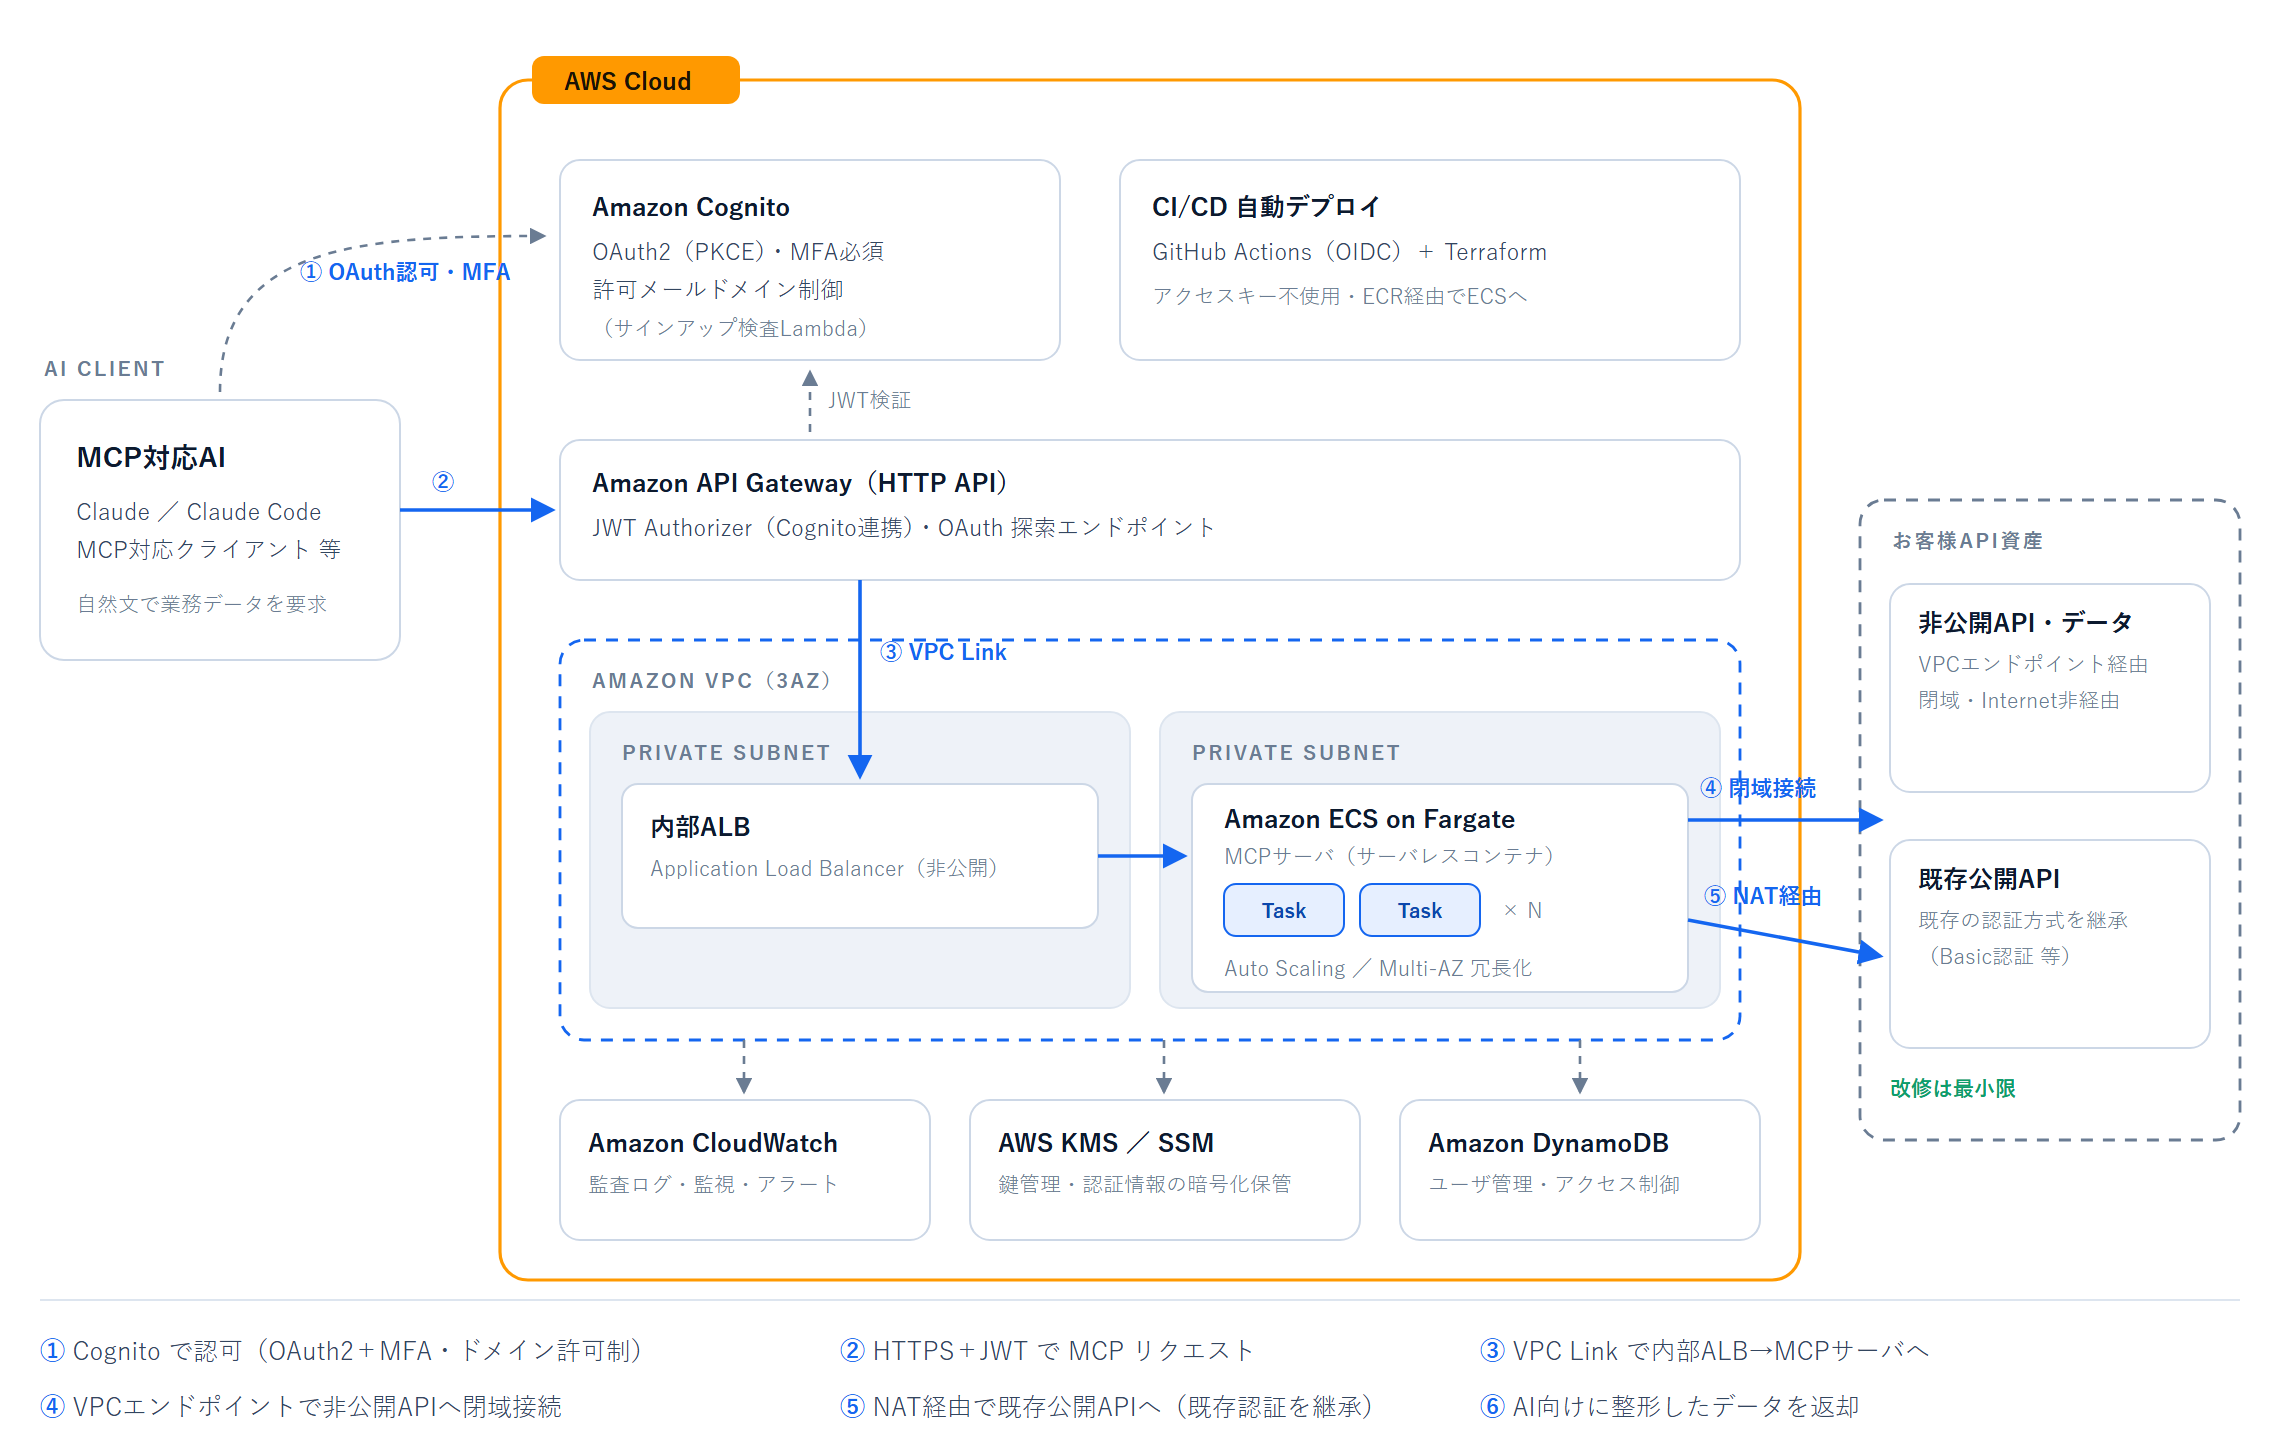Click the text "VPCエンドポイント経由"

[x=2033, y=664]
